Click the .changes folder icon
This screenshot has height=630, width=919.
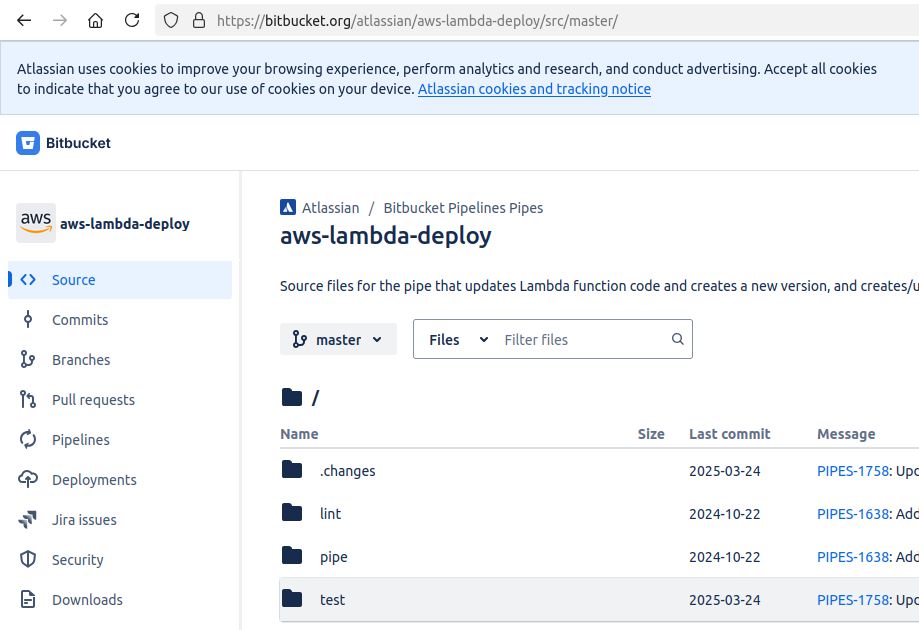click(x=292, y=469)
